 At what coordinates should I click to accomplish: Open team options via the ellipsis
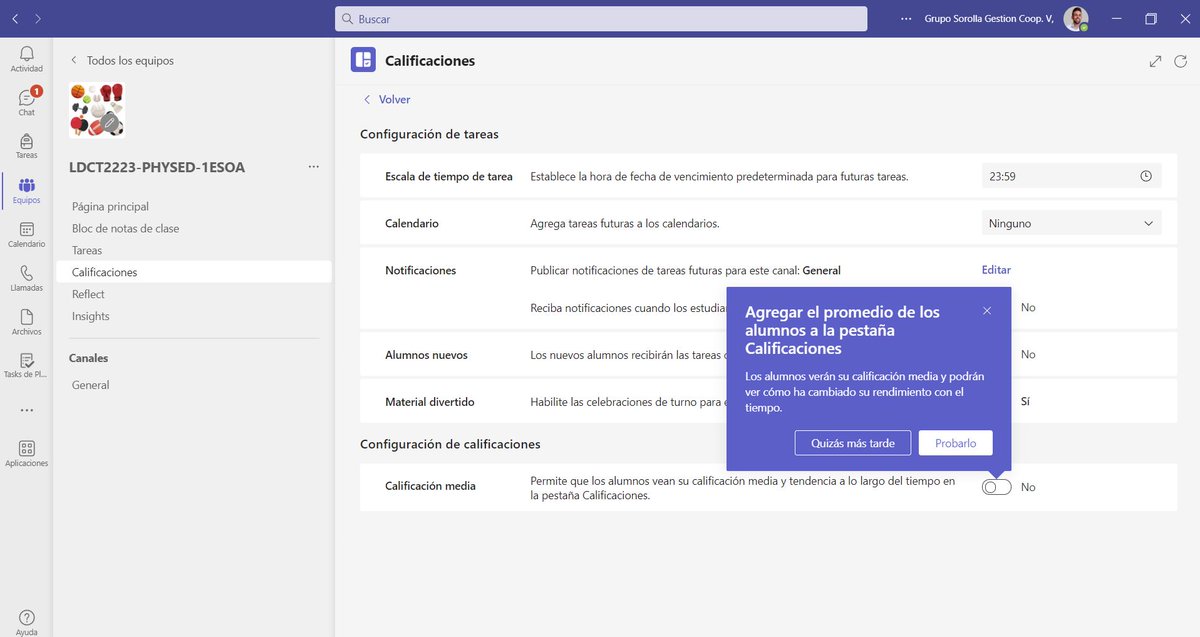click(x=313, y=167)
